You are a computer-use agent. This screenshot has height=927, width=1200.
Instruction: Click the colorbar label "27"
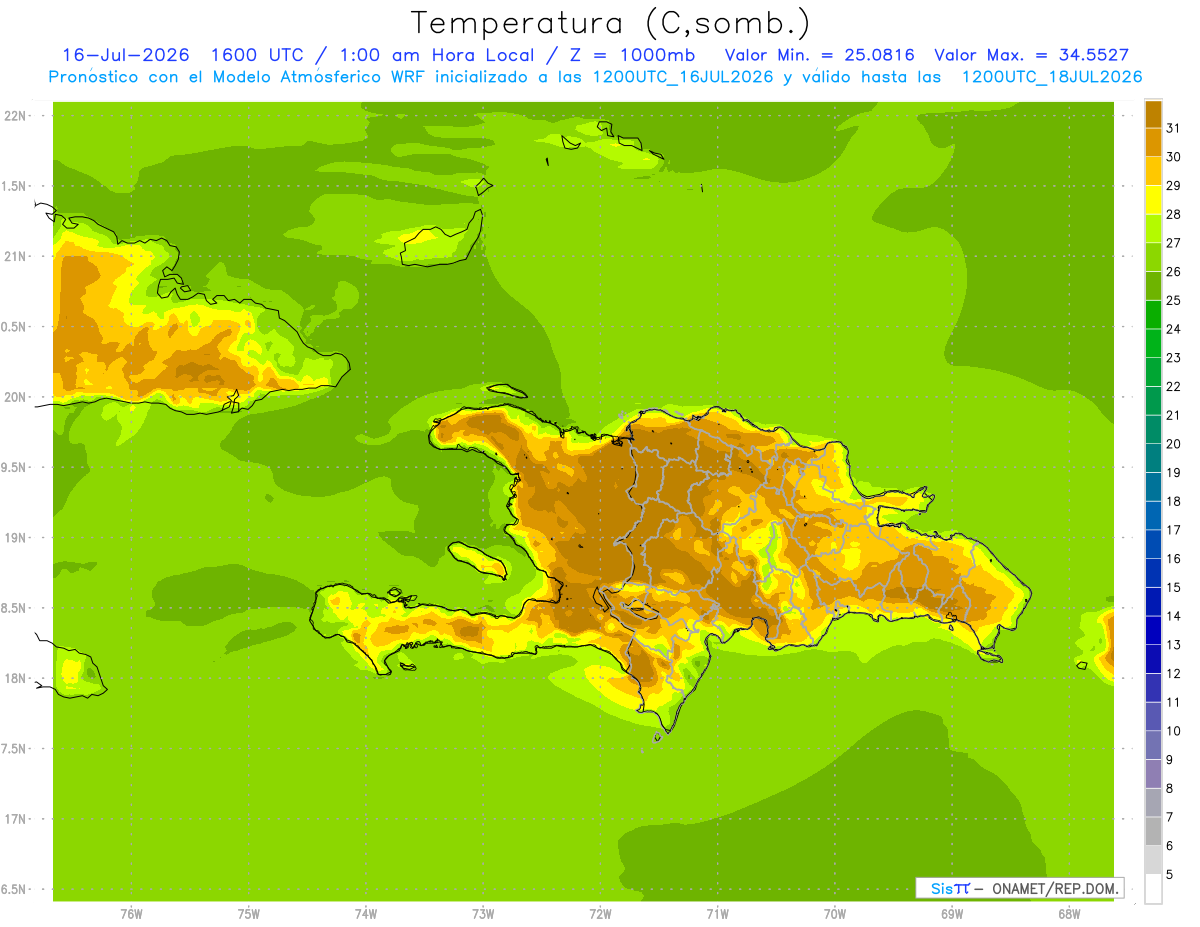click(x=1174, y=243)
